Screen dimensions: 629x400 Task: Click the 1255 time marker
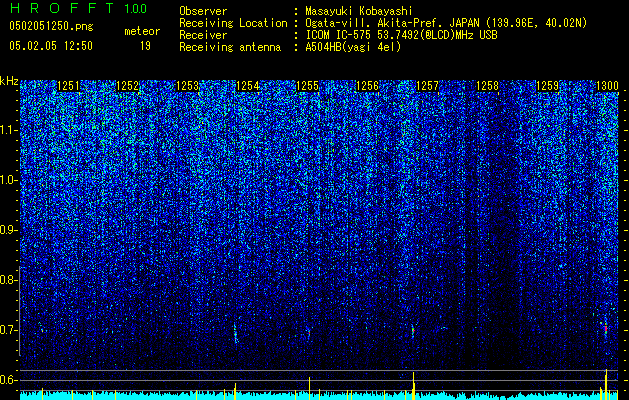point(307,86)
